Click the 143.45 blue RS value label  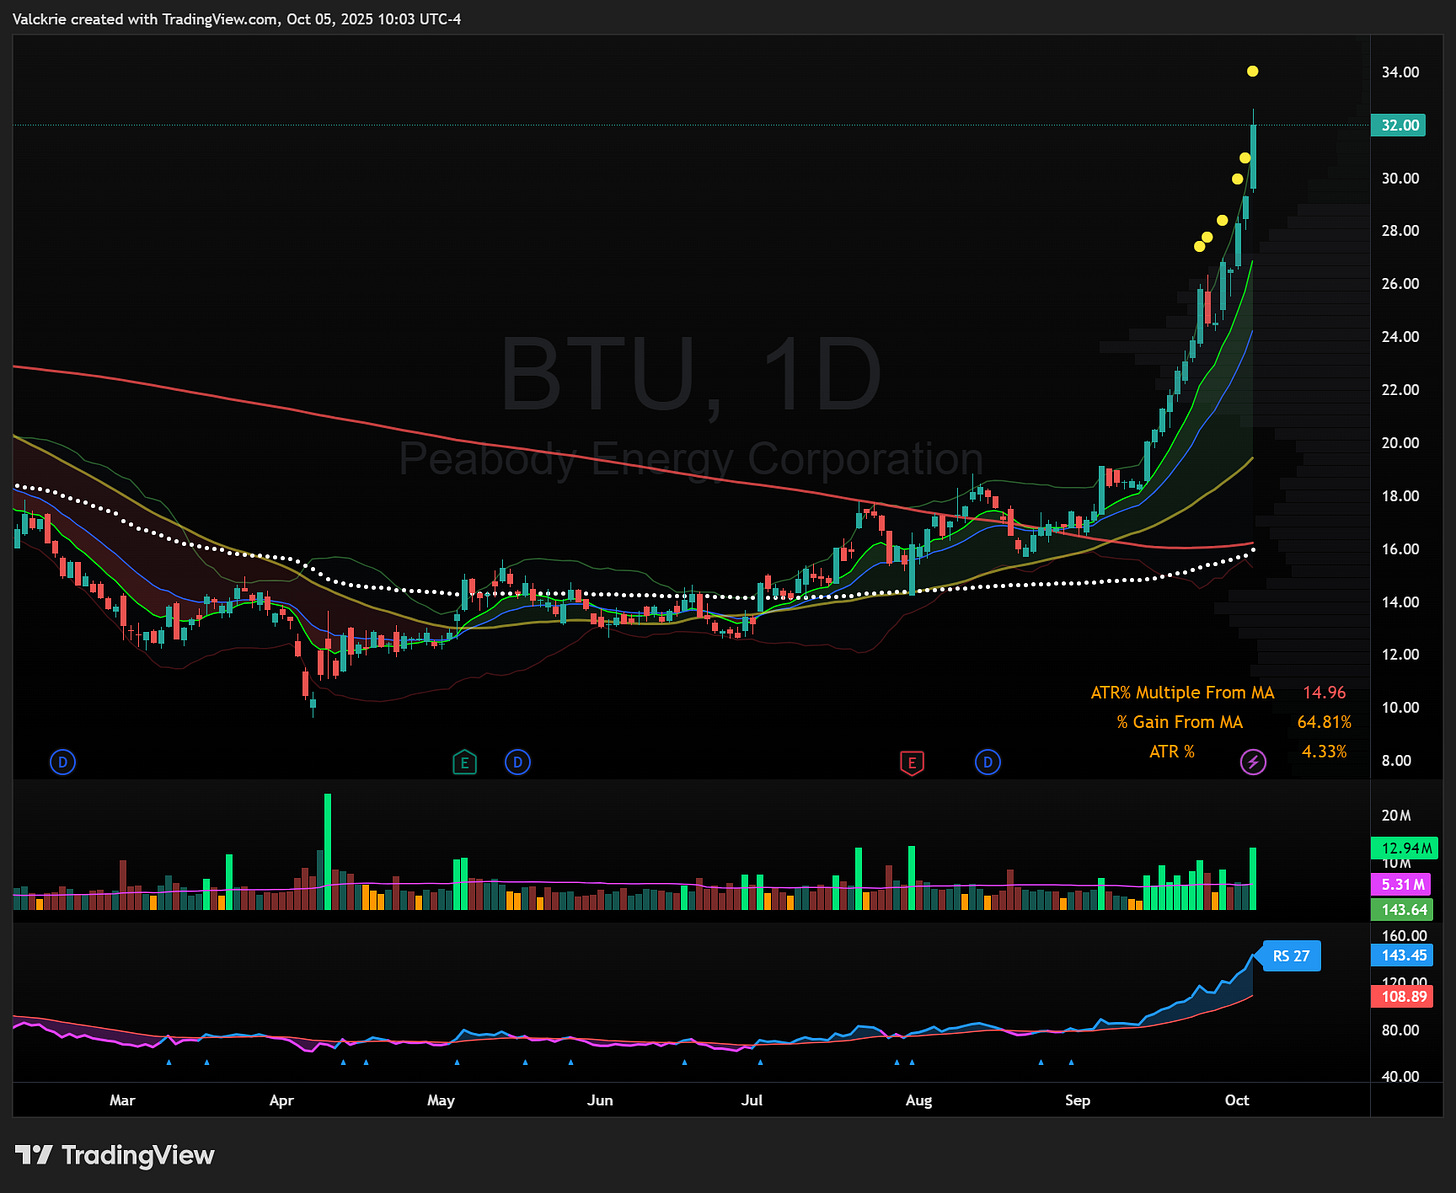[x=1402, y=955]
